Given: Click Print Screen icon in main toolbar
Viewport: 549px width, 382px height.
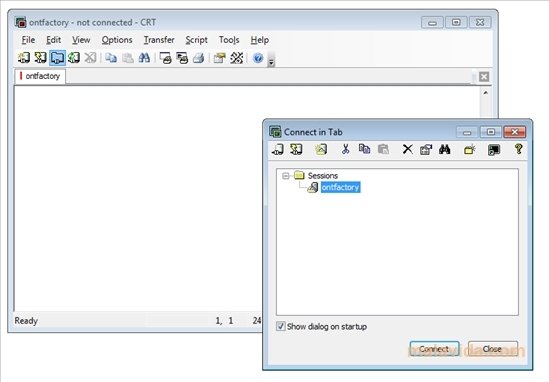Looking at the screenshot, I should [165, 58].
